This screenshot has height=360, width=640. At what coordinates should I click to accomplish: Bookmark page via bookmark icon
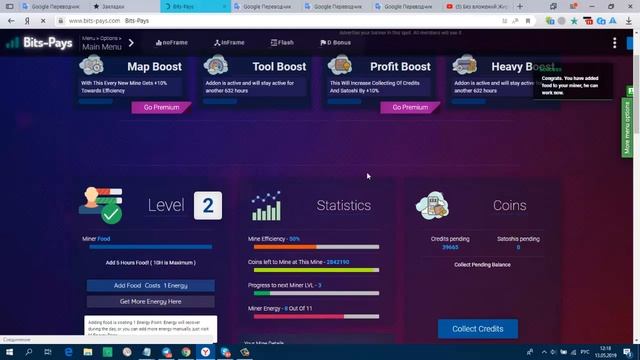[x=528, y=21]
